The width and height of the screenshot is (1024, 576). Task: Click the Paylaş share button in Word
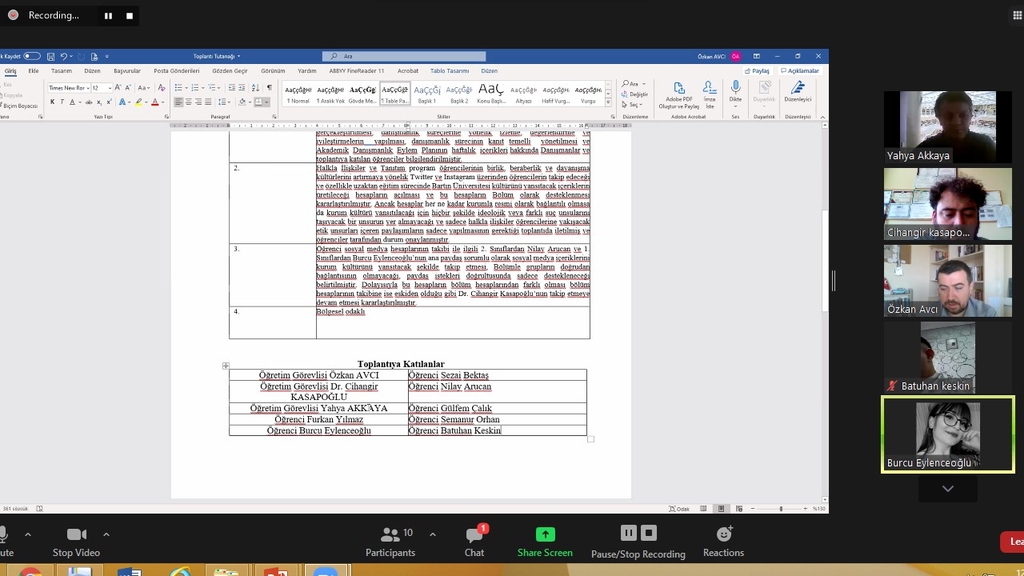pyautogui.click(x=759, y=71)
